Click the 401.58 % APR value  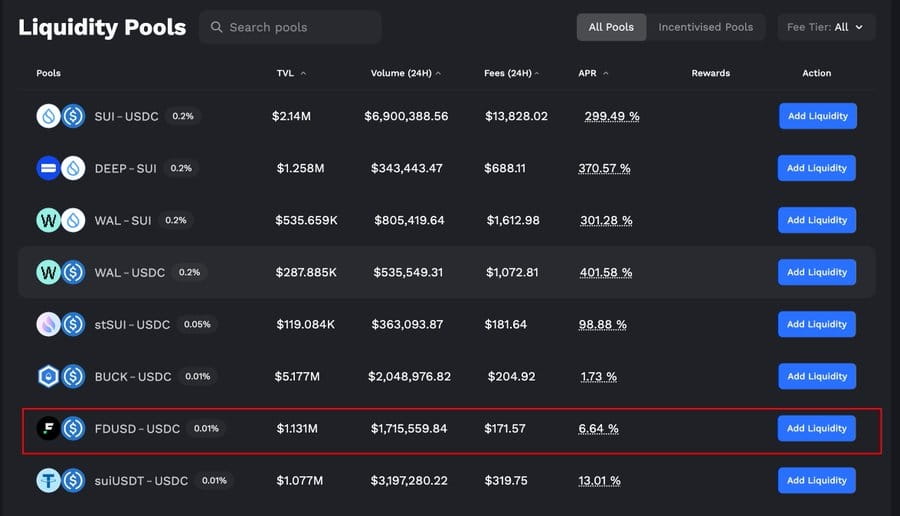(606, 272)
